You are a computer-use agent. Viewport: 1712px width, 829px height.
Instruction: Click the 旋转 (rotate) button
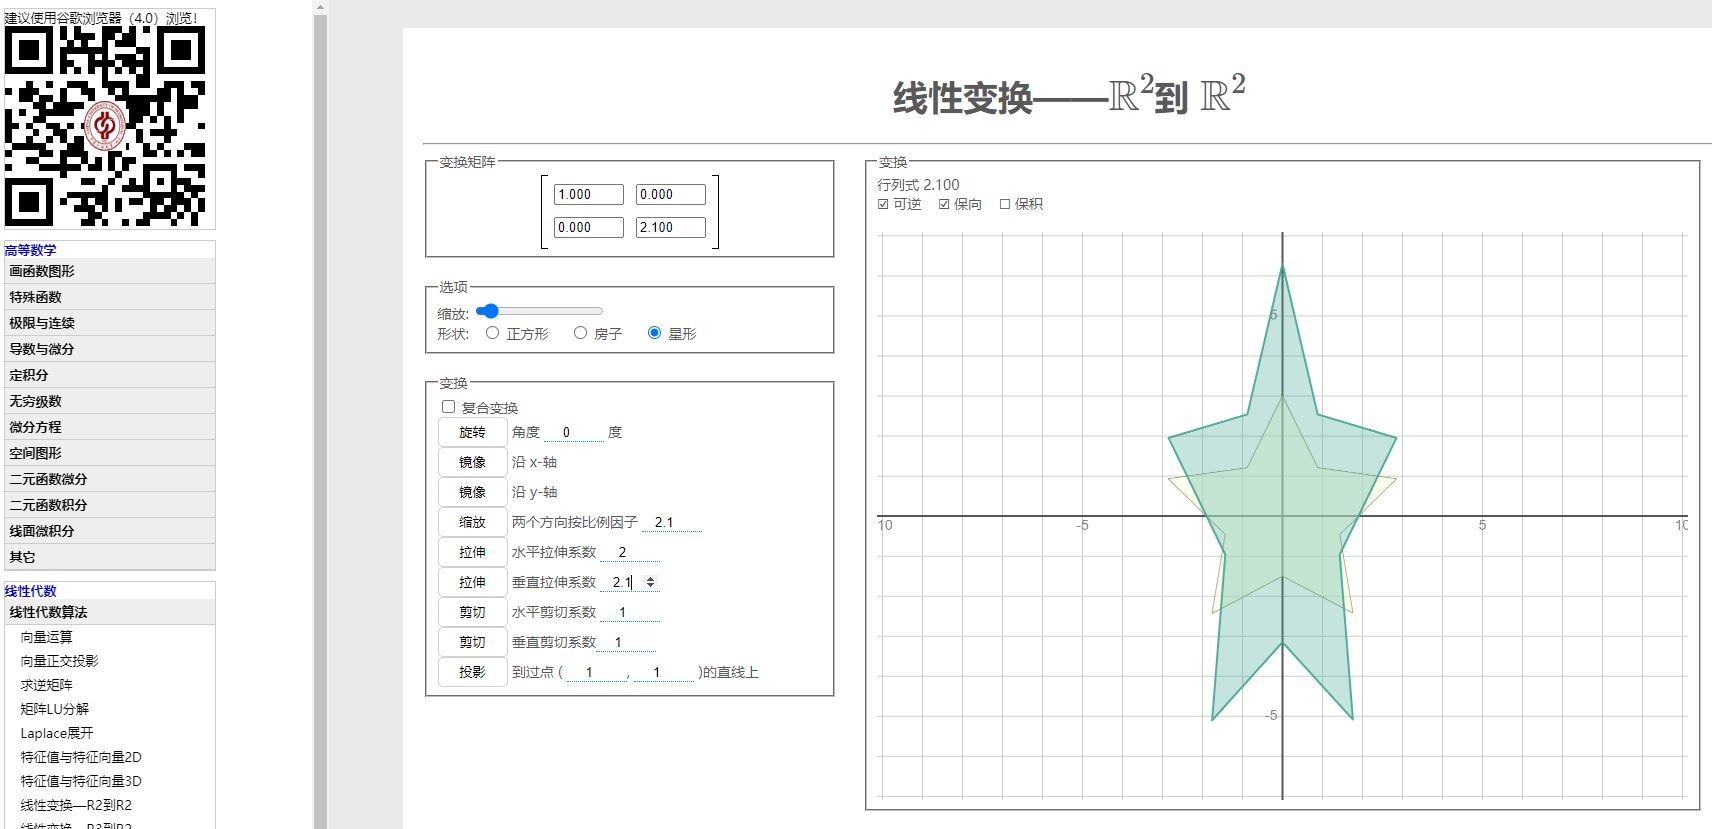472,432
